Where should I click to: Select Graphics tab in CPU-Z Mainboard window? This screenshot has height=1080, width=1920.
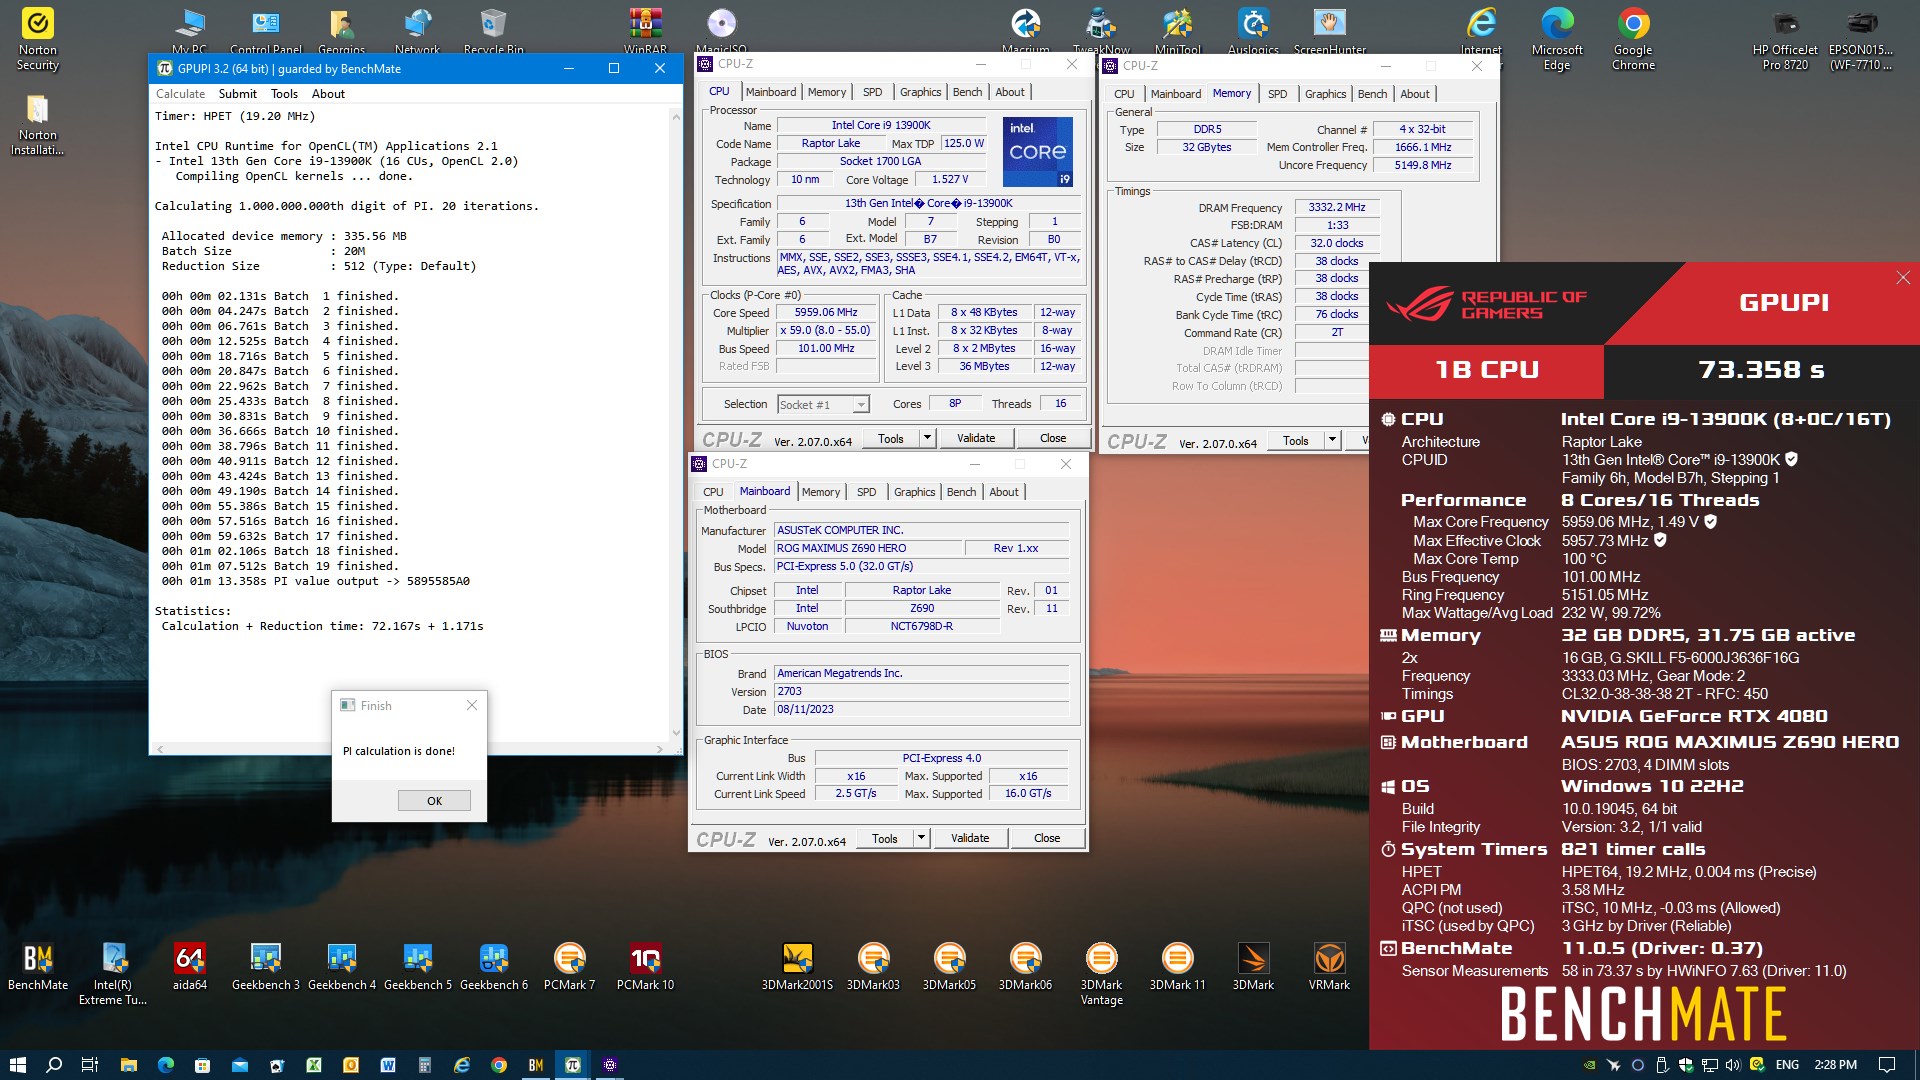tap(915, 492)
